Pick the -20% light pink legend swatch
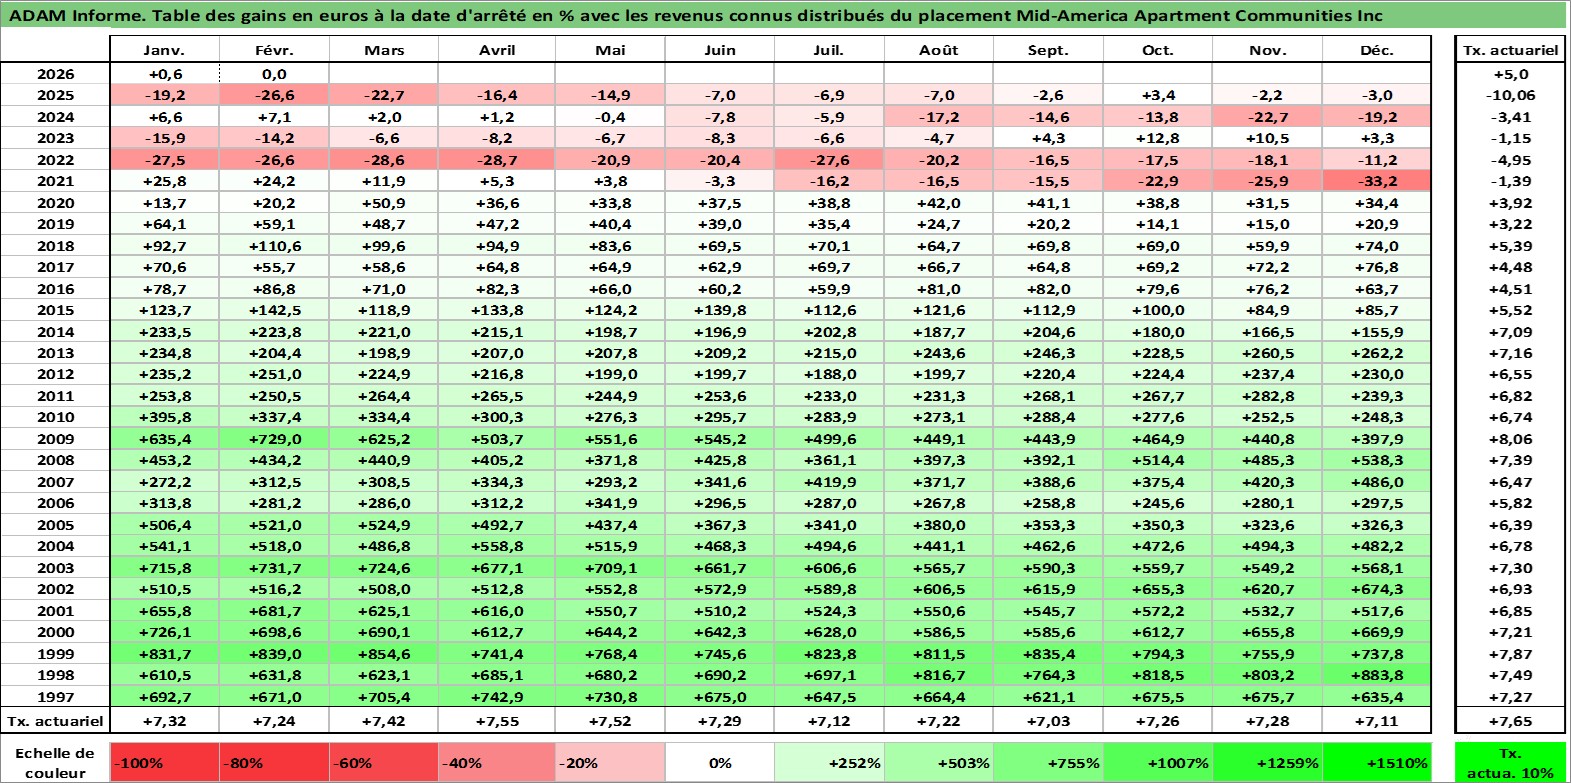The image size is (1571, 783). [610, 762]
